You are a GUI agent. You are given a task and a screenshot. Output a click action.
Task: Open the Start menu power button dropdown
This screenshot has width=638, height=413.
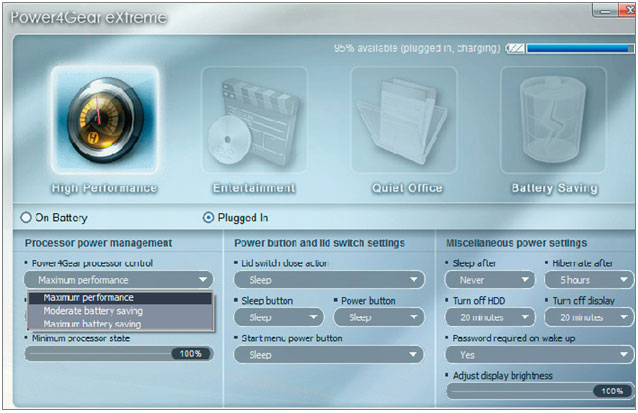[329, 355]
